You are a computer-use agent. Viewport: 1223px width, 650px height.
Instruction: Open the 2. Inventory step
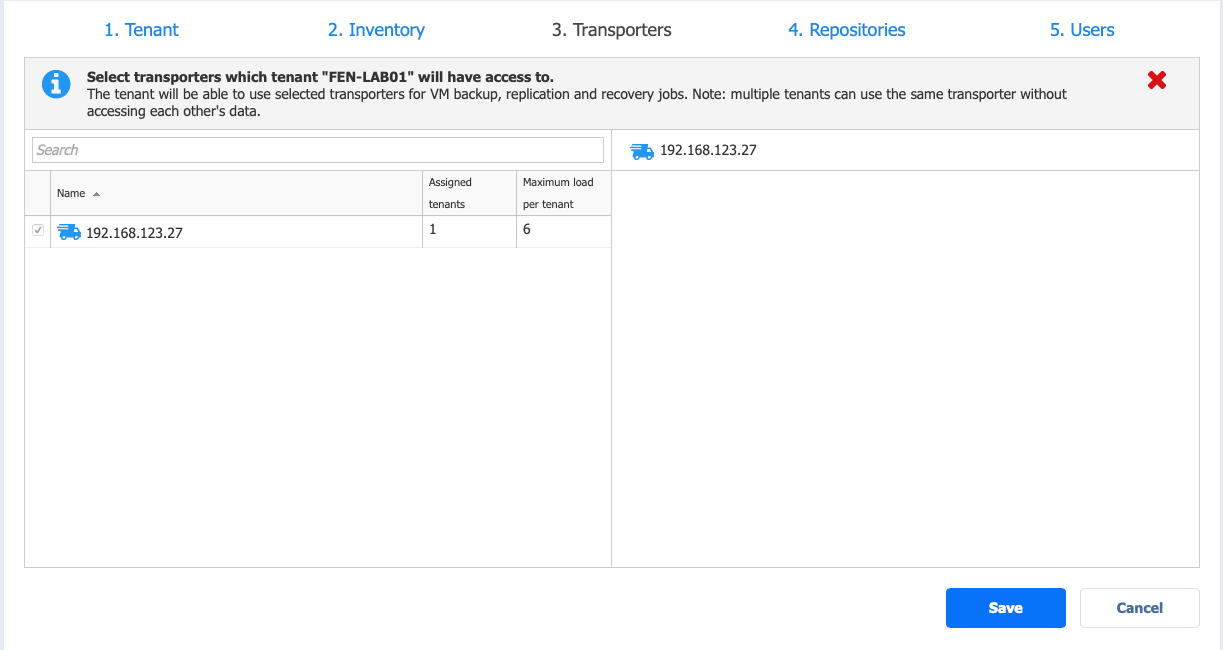coord(376,30)
